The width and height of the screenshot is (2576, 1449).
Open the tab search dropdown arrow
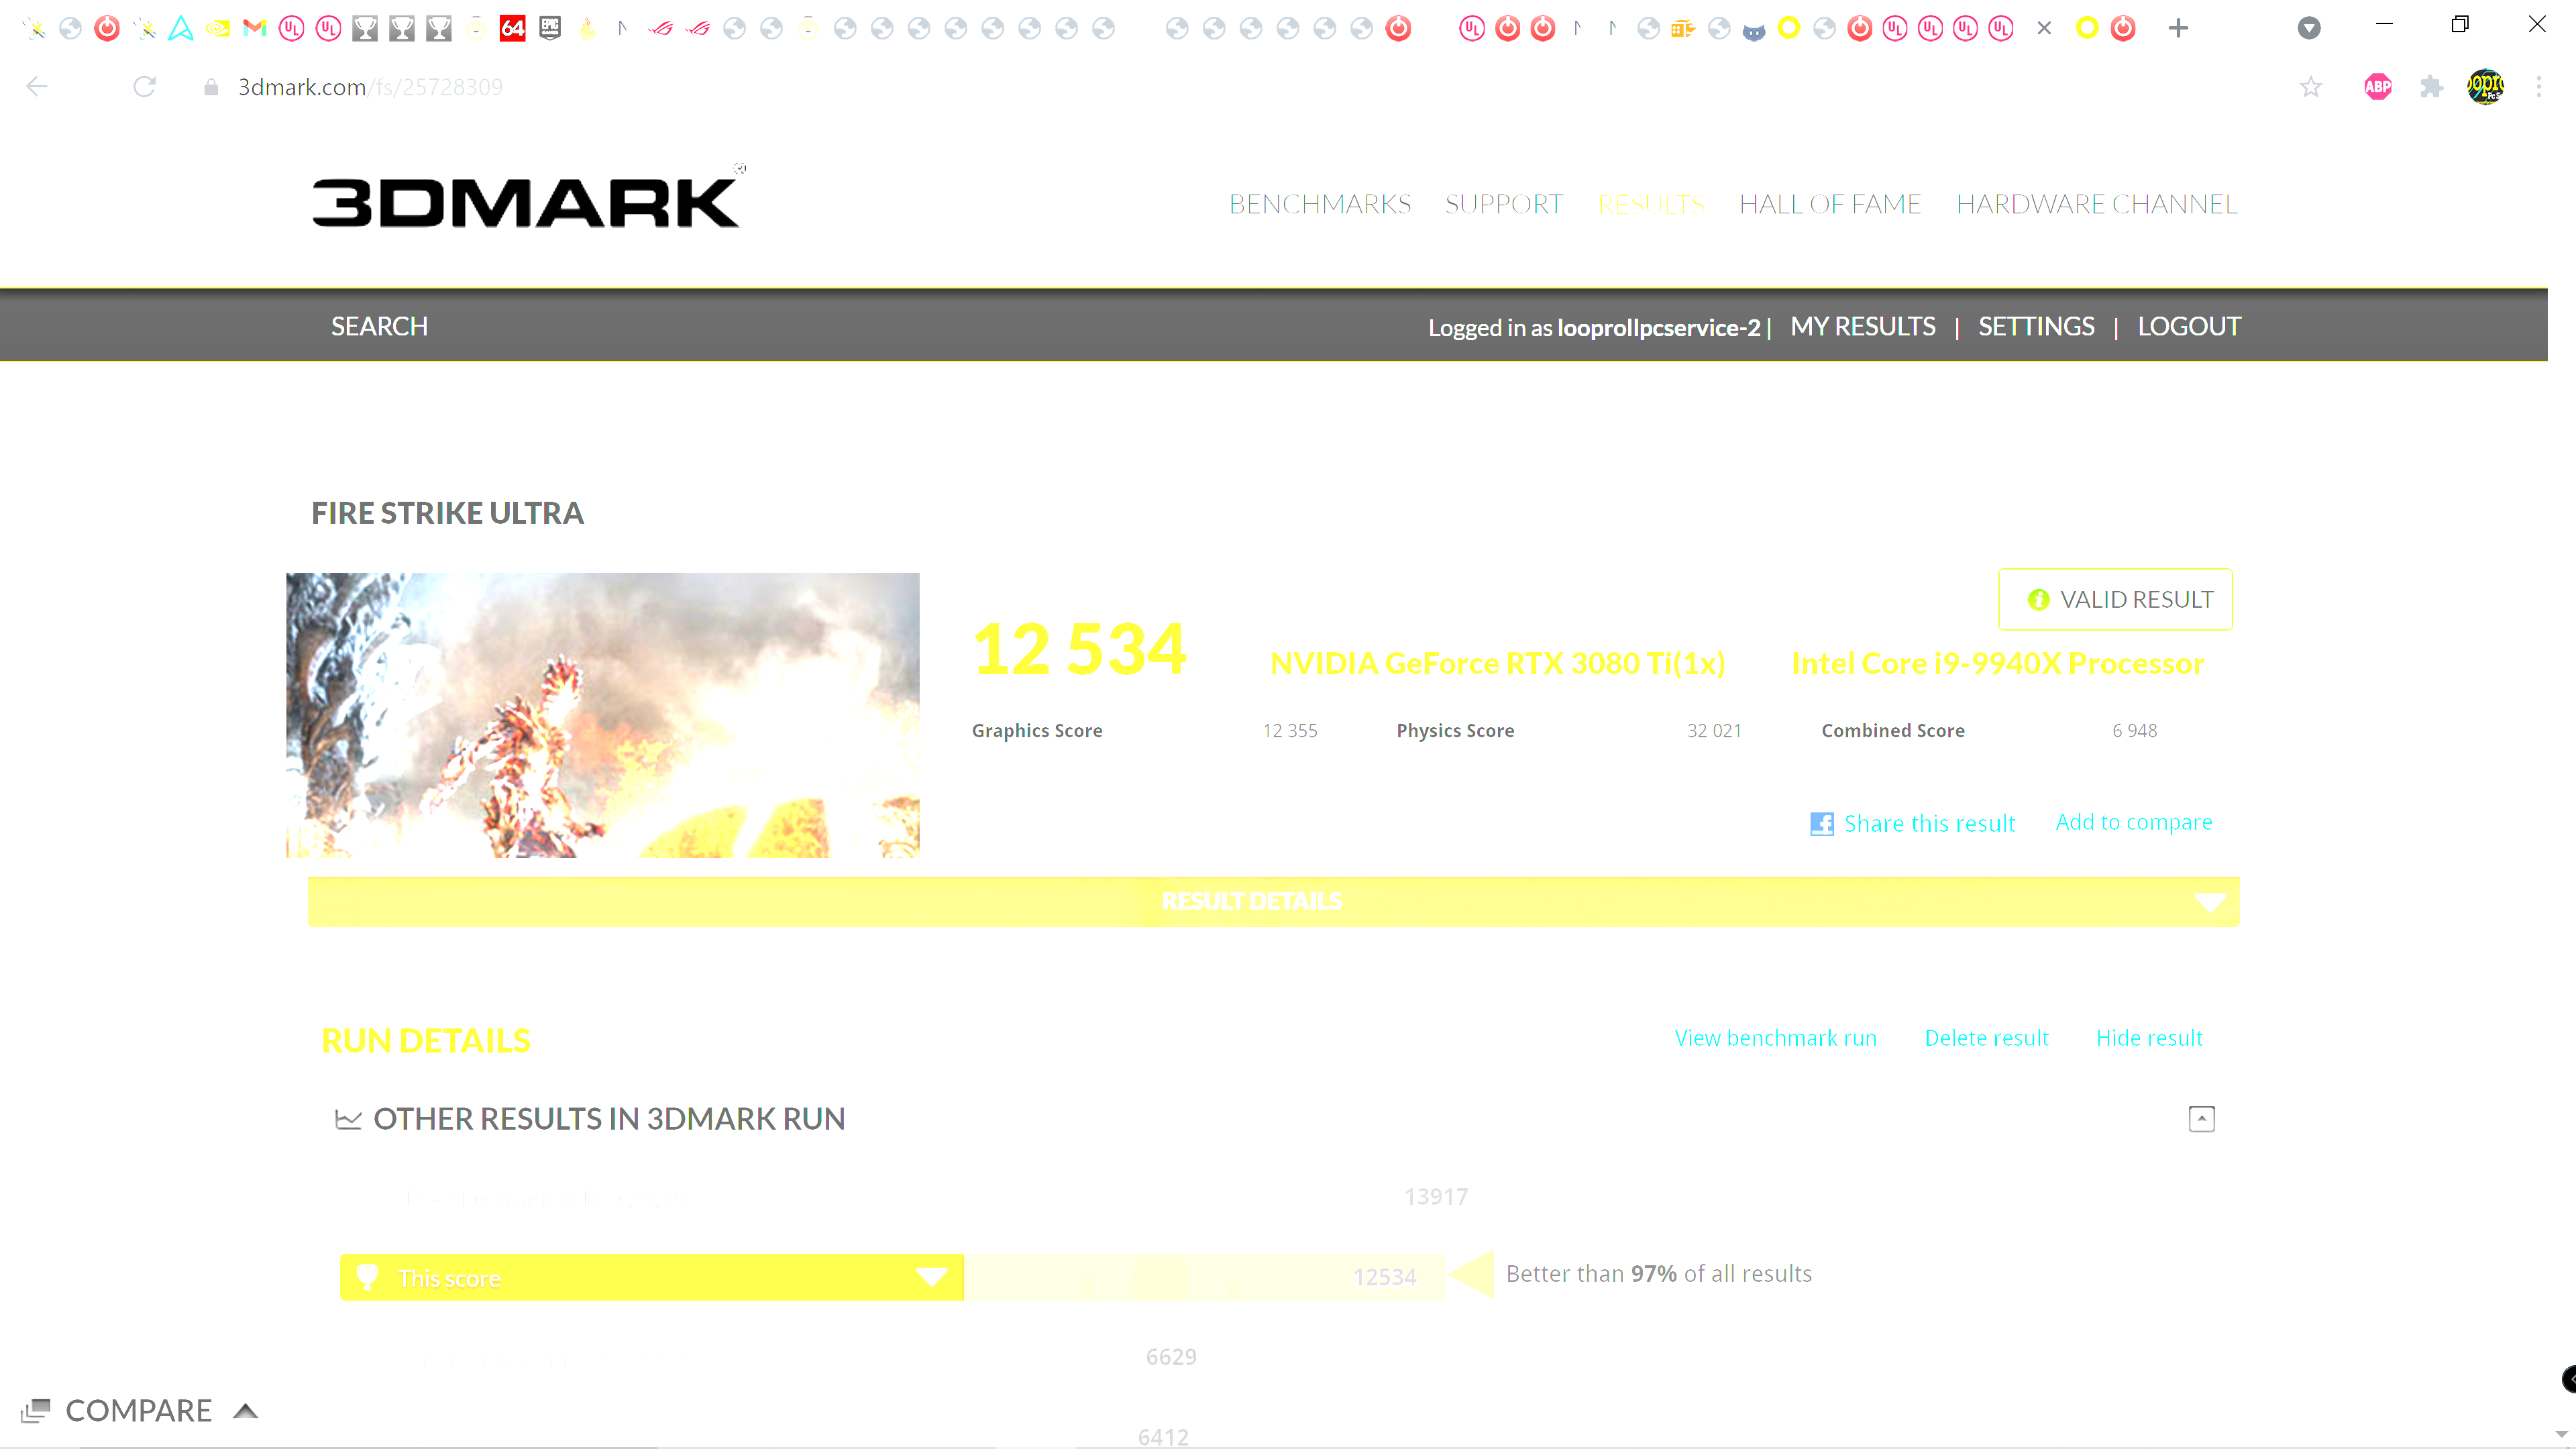[x=2309, y=28]
